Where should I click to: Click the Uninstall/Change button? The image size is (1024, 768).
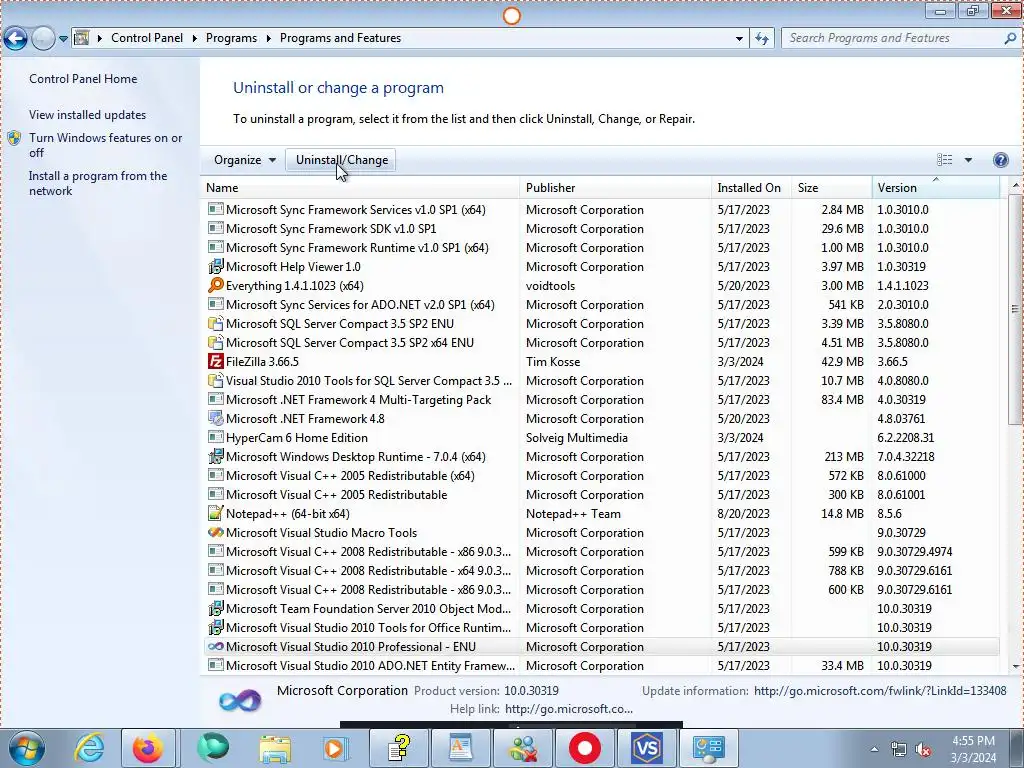pos(342,160)
